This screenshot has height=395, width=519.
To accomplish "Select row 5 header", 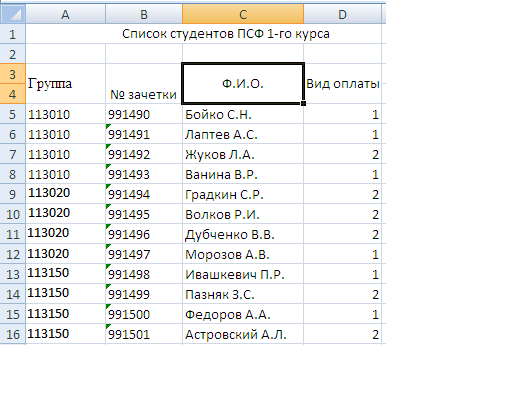I will pyautogui.click(x=13, y=114).
